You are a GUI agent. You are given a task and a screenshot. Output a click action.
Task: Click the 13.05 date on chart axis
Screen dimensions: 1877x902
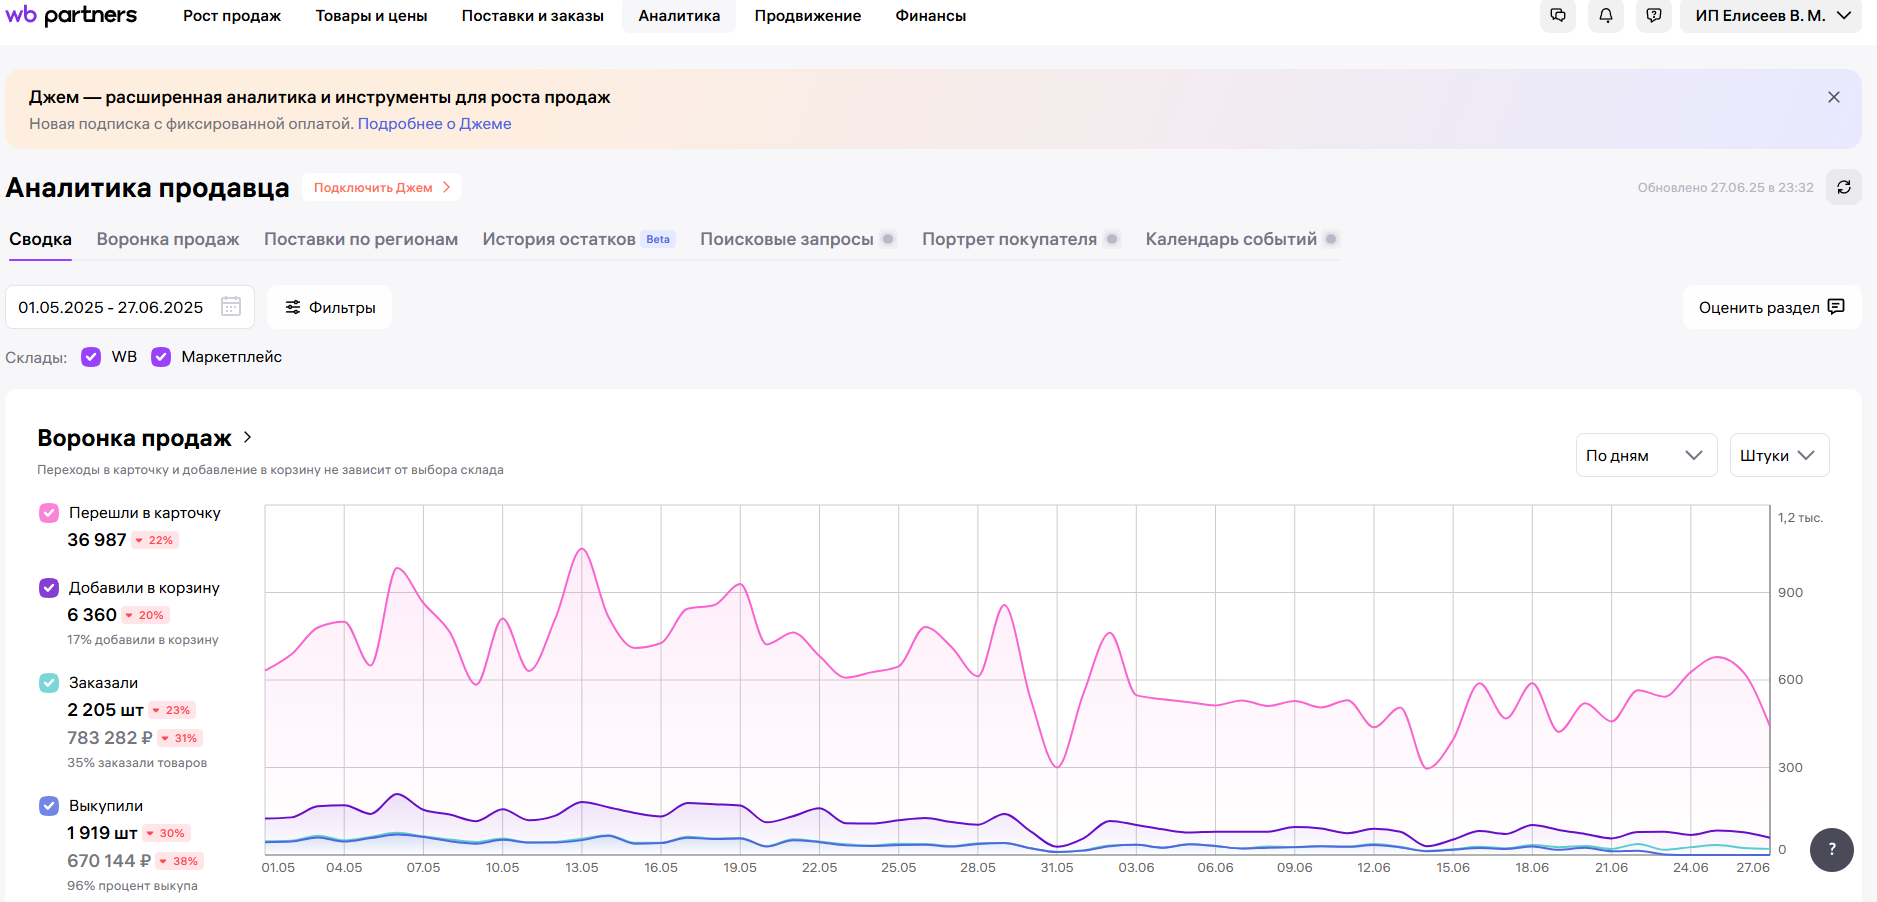tap(582, 867)
